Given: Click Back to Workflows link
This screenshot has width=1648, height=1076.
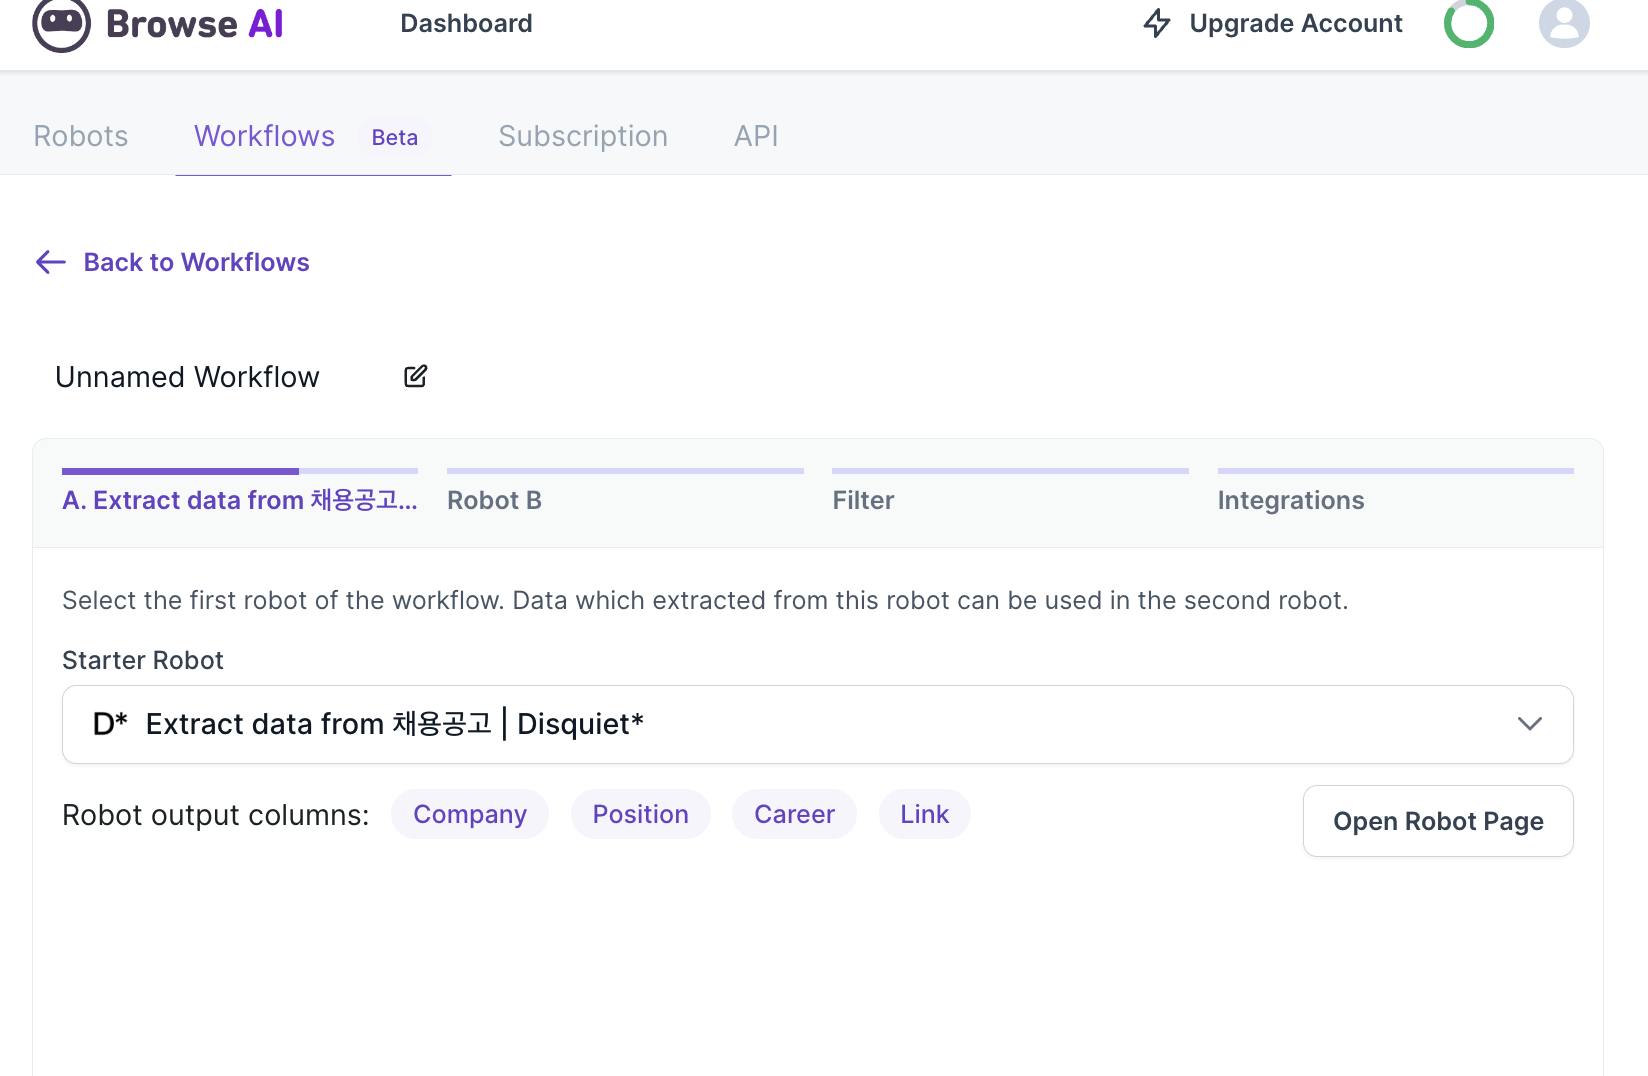Looking at the screenshot, I should 196,262.
